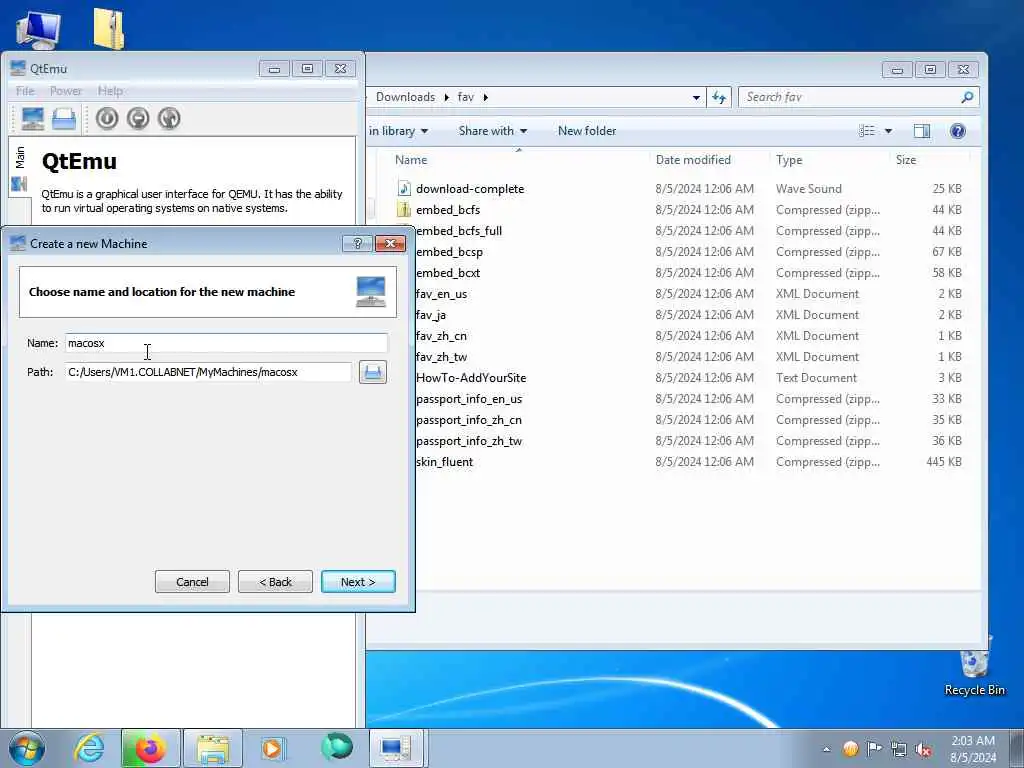Image resolution: width=1024 pixels, height=768 pixels.
Task: Select the fav_zh_tw file
Action: [x=441, y=357]
